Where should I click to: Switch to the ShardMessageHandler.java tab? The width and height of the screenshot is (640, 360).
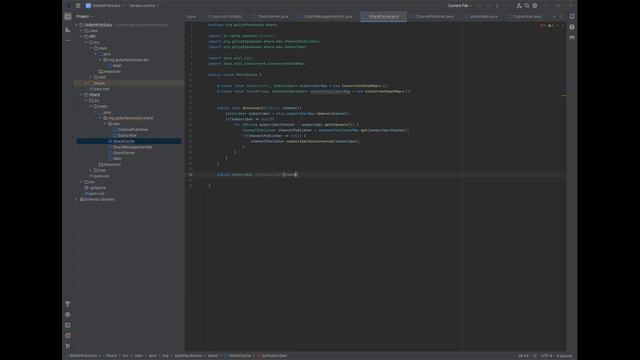[x=326, y=17]
